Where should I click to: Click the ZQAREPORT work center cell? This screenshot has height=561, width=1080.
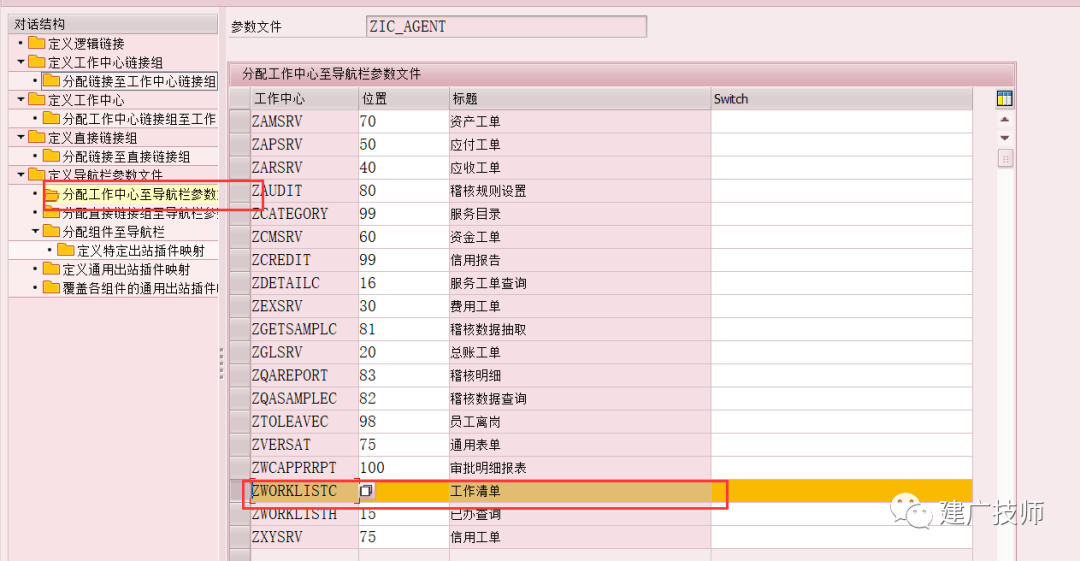(304, 376)
